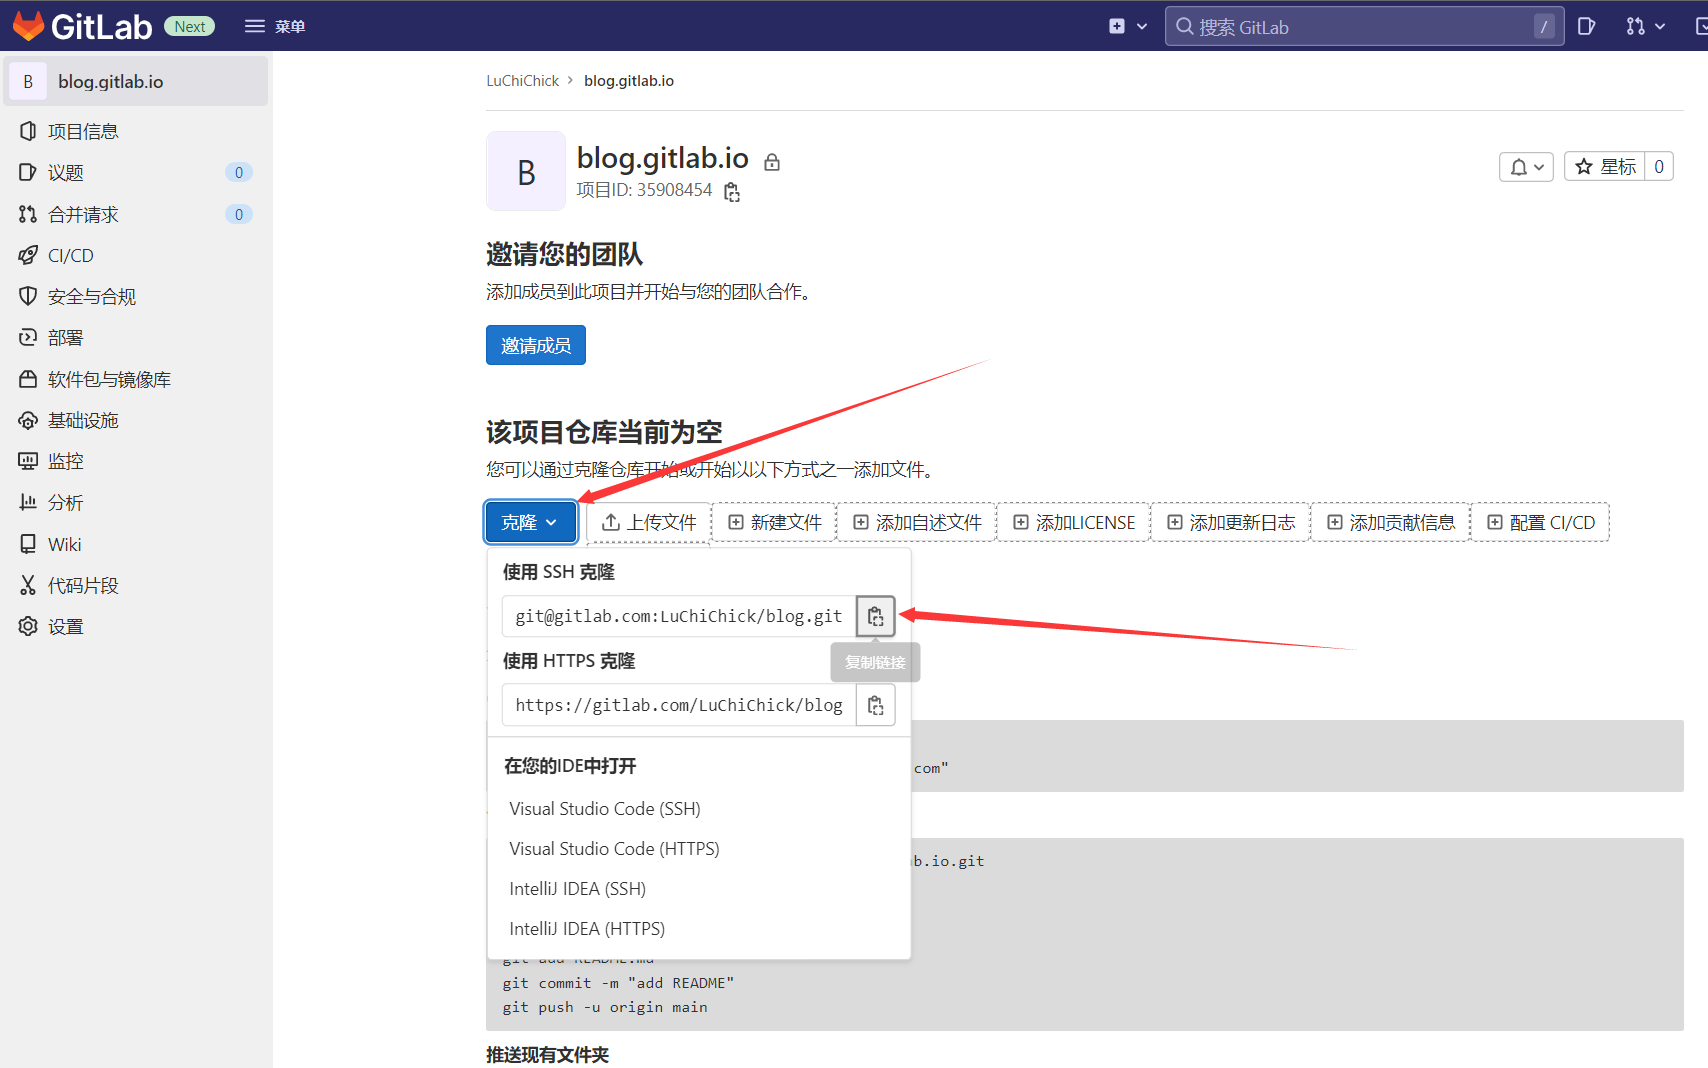Click the 邀请成员 button

pyautogui.click(x=536, y=345)
